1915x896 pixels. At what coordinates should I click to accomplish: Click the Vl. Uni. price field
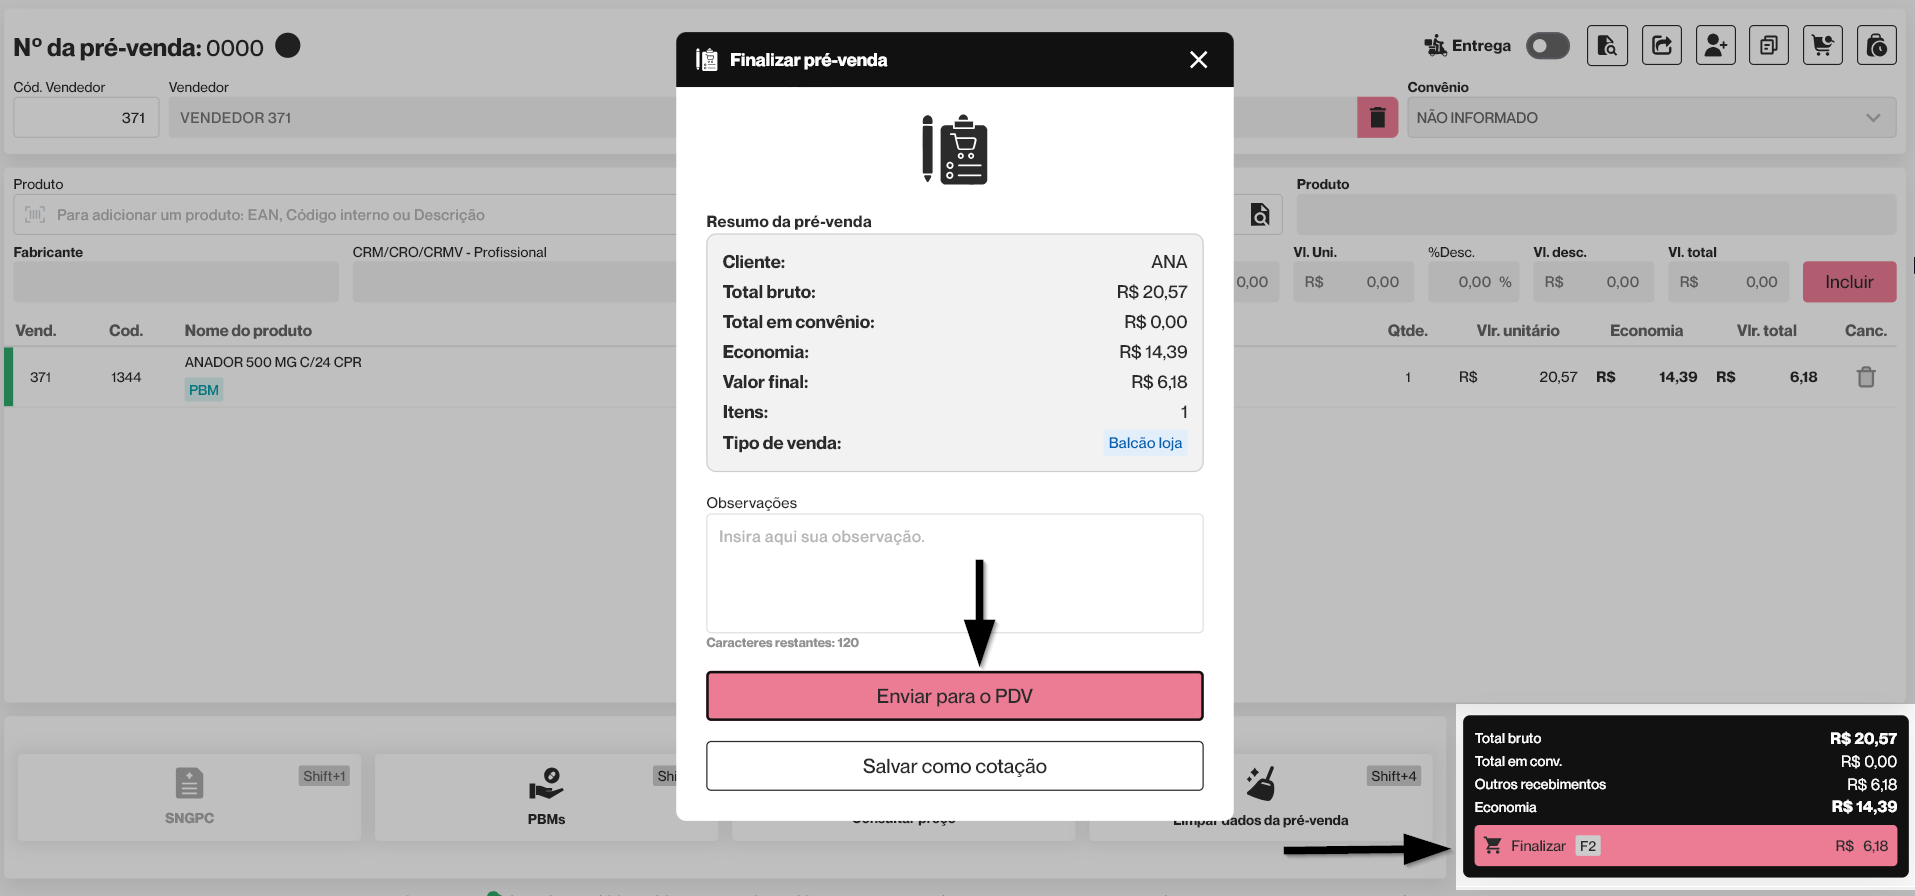tap(1353, 282)
